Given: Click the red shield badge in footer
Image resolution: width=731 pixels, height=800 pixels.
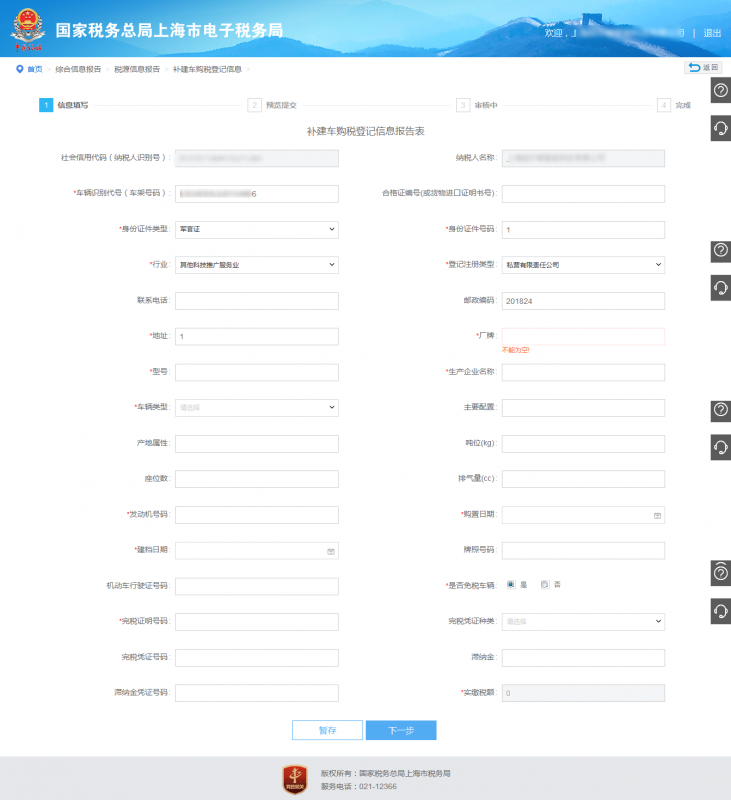Looking at the screenshot, I should pyautogui.click(x=295, y=779).
